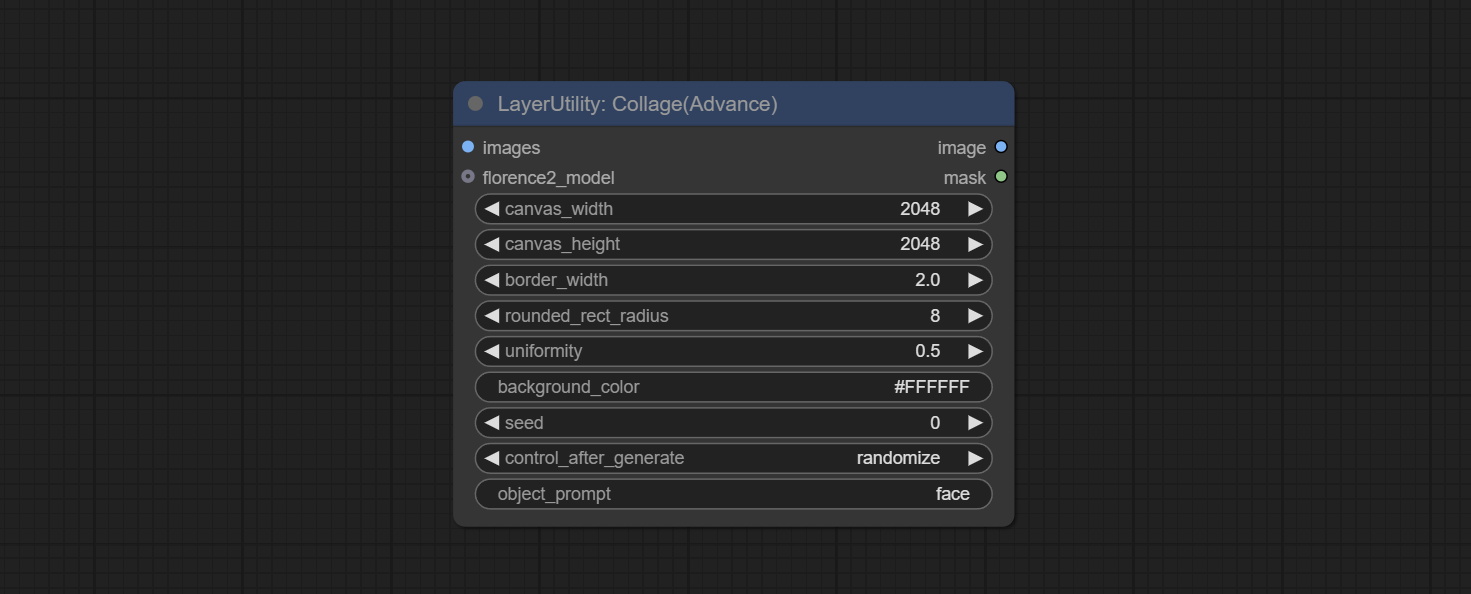This screenshot has width=1471, height=594.
Task: Decrease uniformity with the left arrow
Action: point(491,351)
